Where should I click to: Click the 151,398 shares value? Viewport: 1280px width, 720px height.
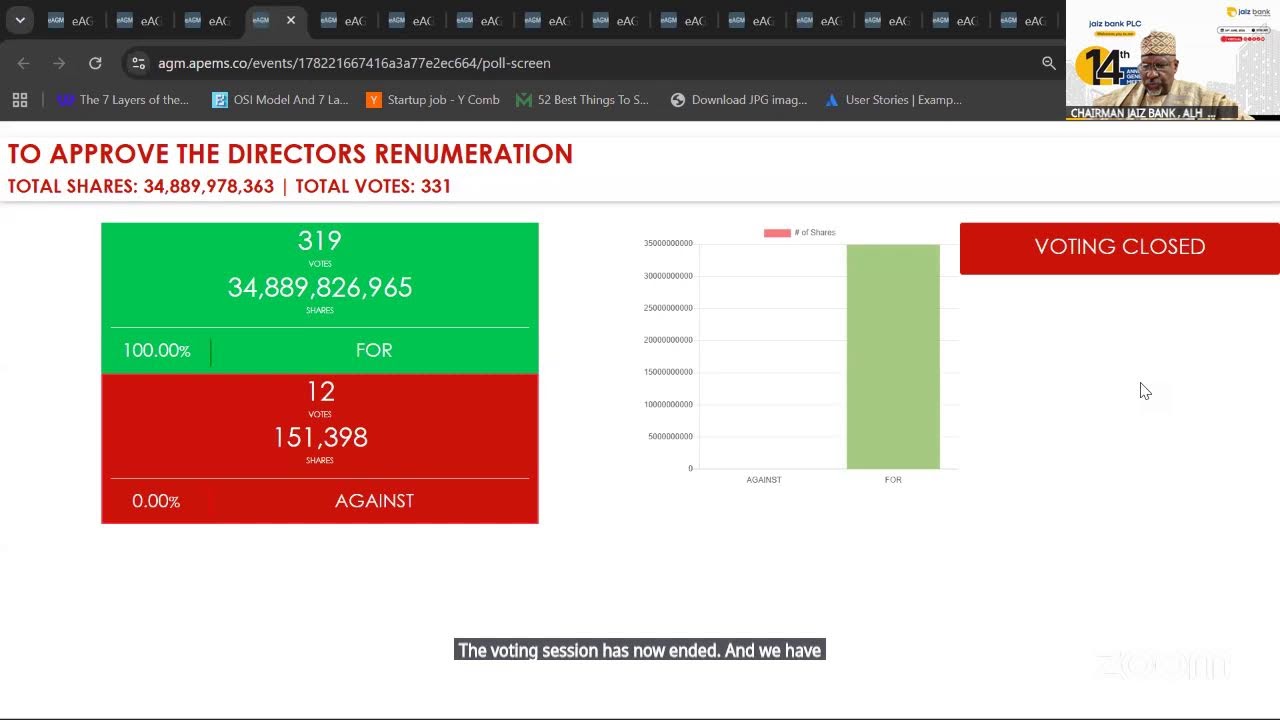(320, 438)
